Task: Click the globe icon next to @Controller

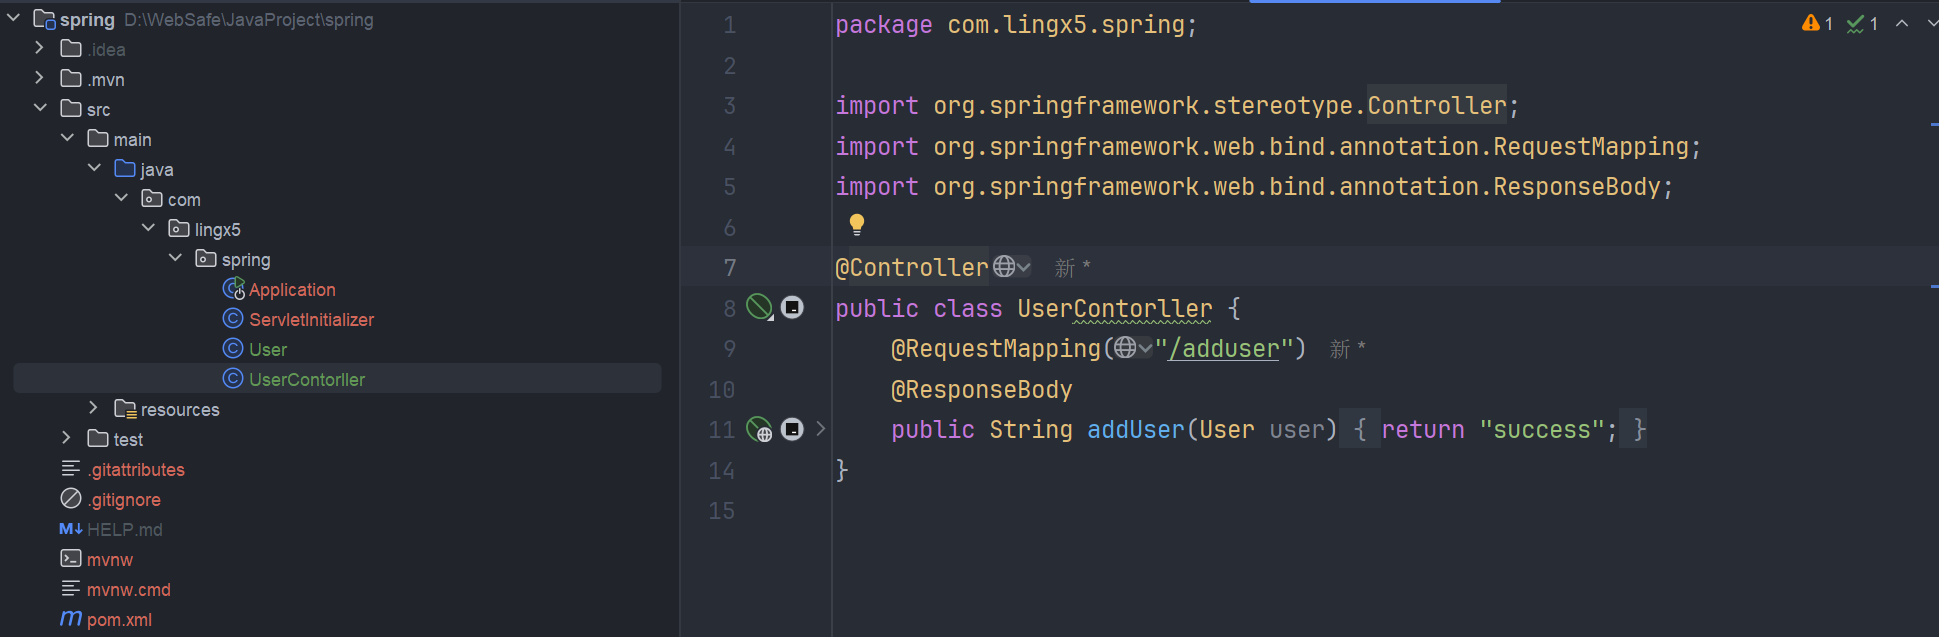Action: [x=1005, y=266]
